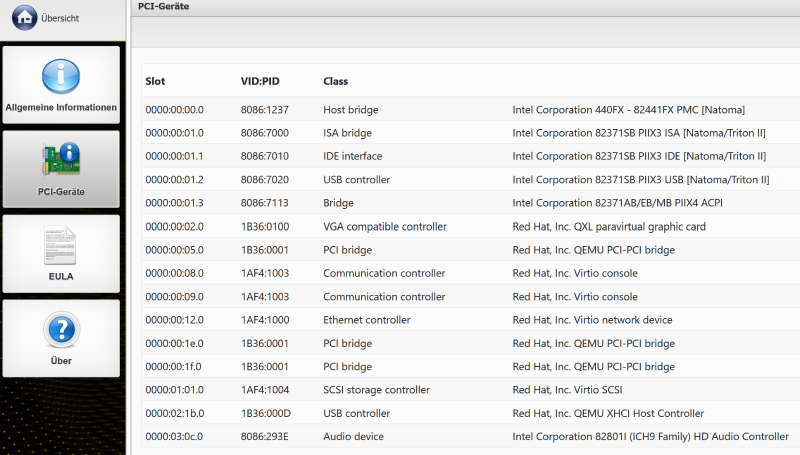
Task: Click the home icon next to Übersicht
Action: [x=25, y=17]
